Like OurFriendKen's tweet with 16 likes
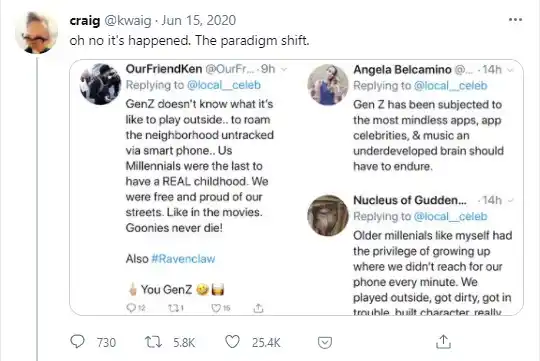 pos(216,308)
